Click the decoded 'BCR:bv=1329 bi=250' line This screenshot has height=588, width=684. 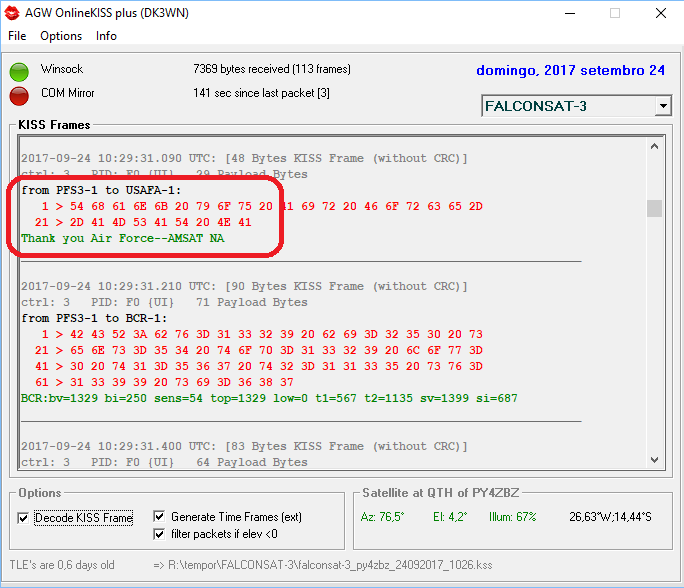click(269, 398)
